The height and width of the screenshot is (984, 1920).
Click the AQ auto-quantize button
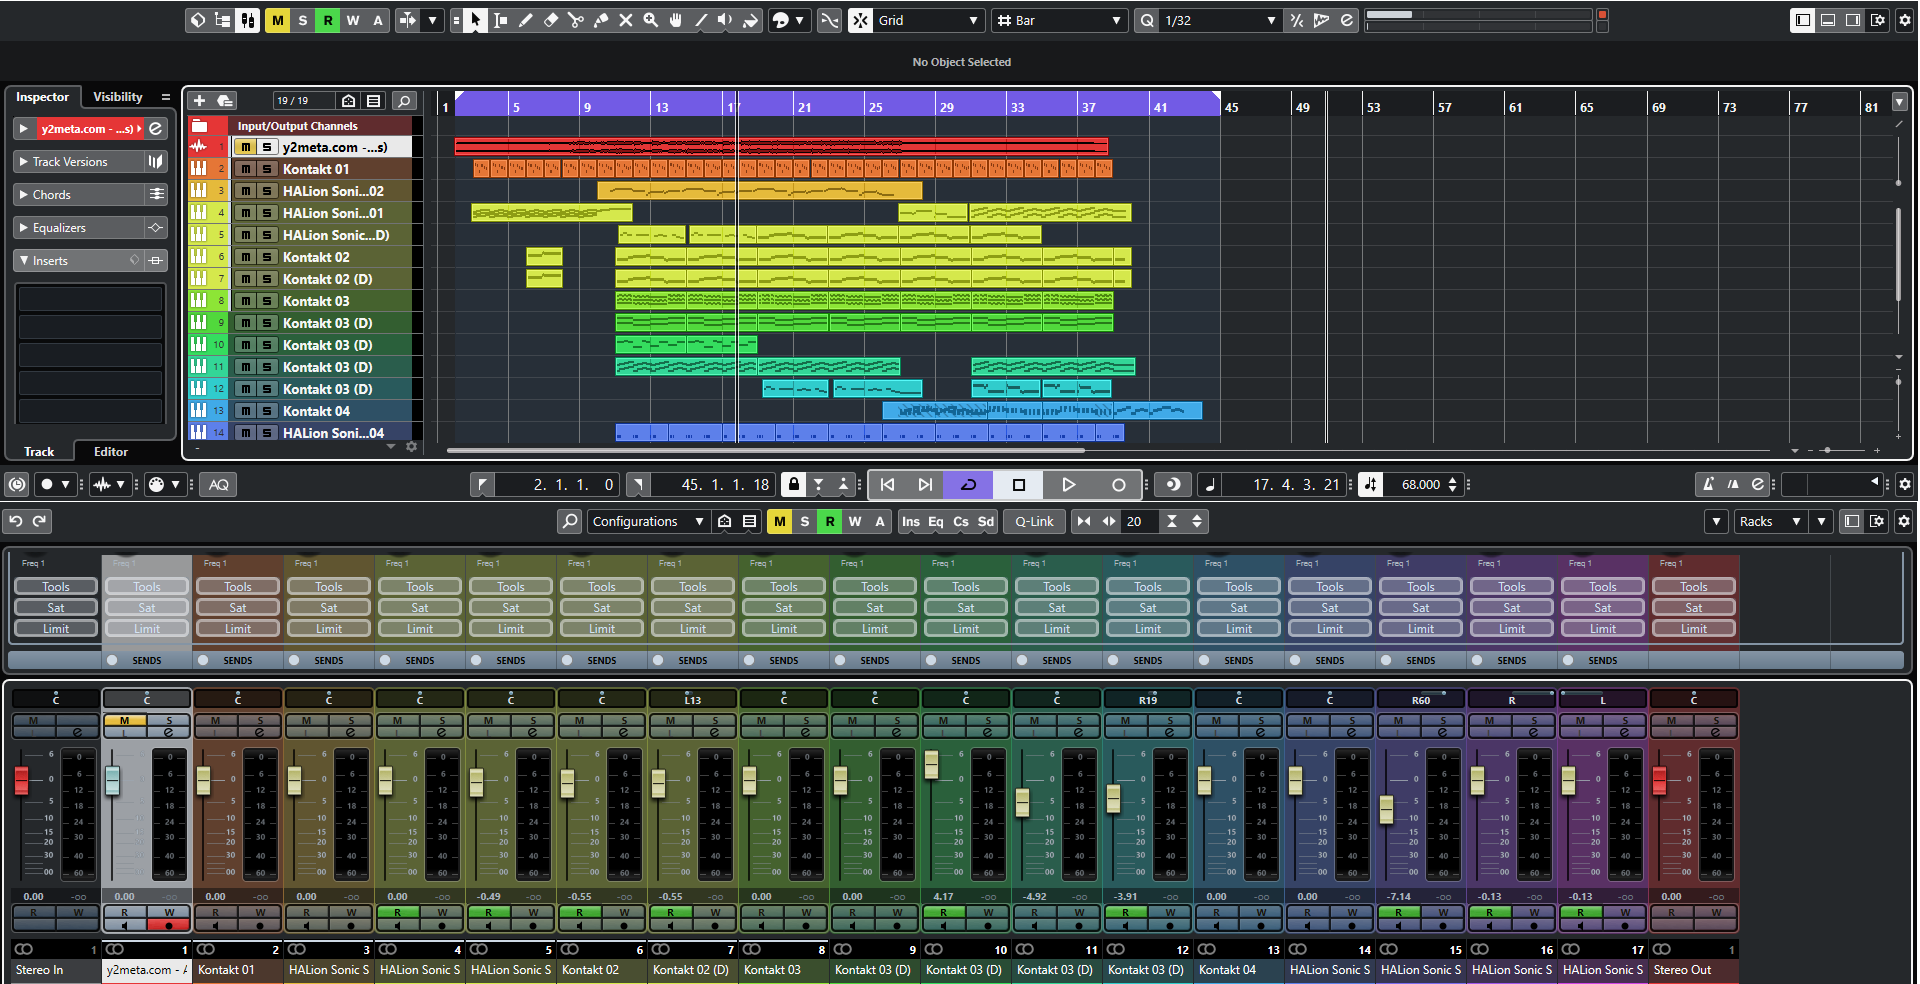pyautogui.click(x=219, y=485)
